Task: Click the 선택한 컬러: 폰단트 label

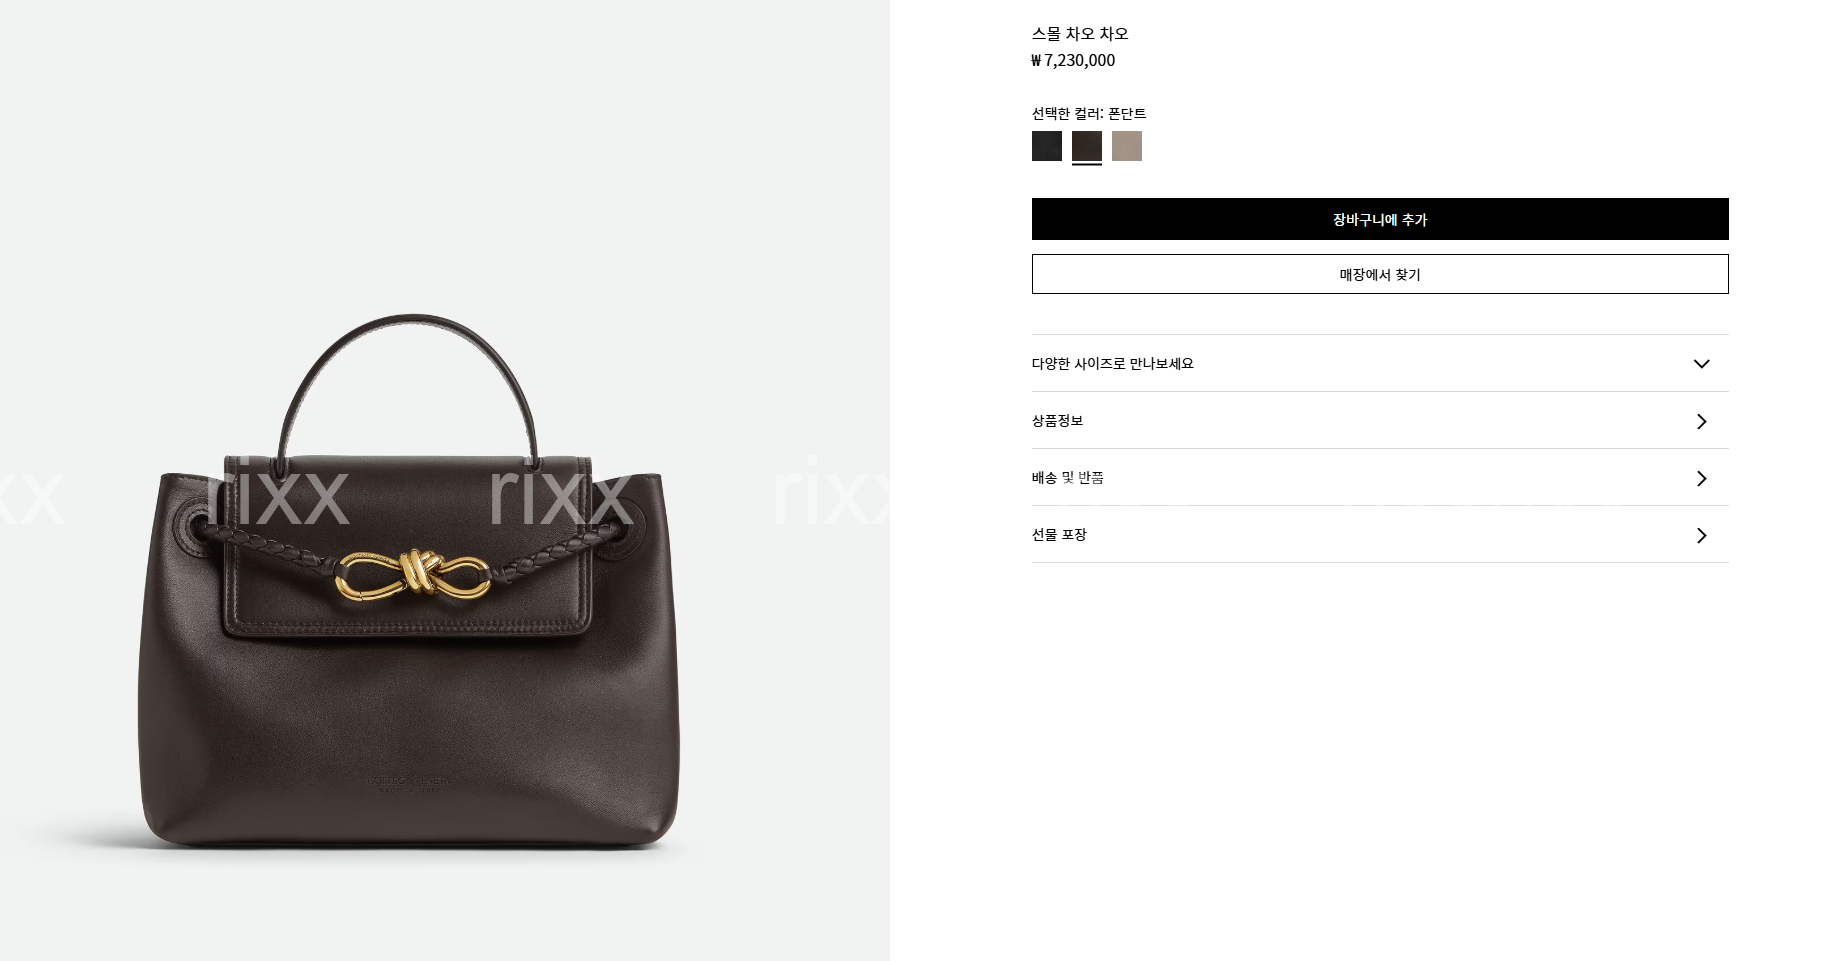Action: pyautogui.click(x=1089, y=113)
